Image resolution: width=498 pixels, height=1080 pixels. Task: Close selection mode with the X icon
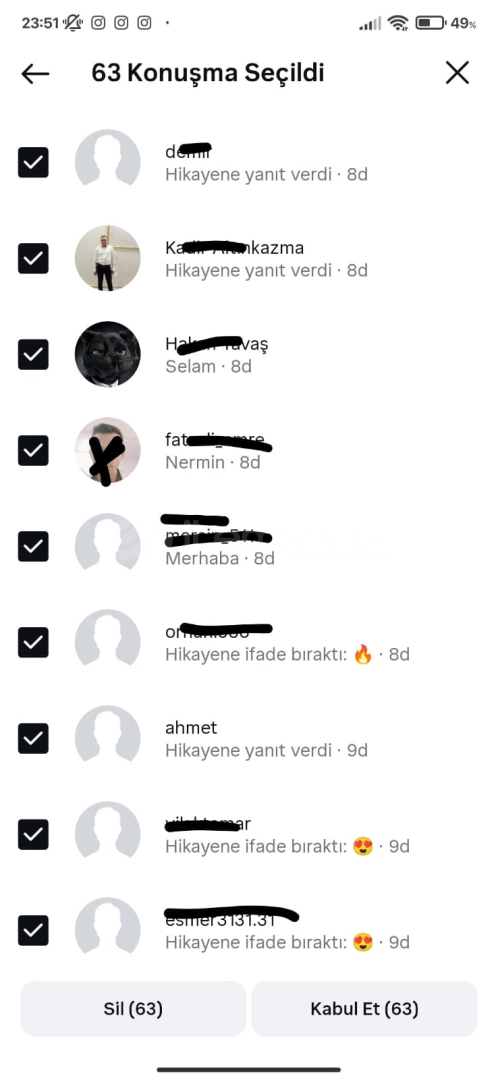(x=457, y=73)
